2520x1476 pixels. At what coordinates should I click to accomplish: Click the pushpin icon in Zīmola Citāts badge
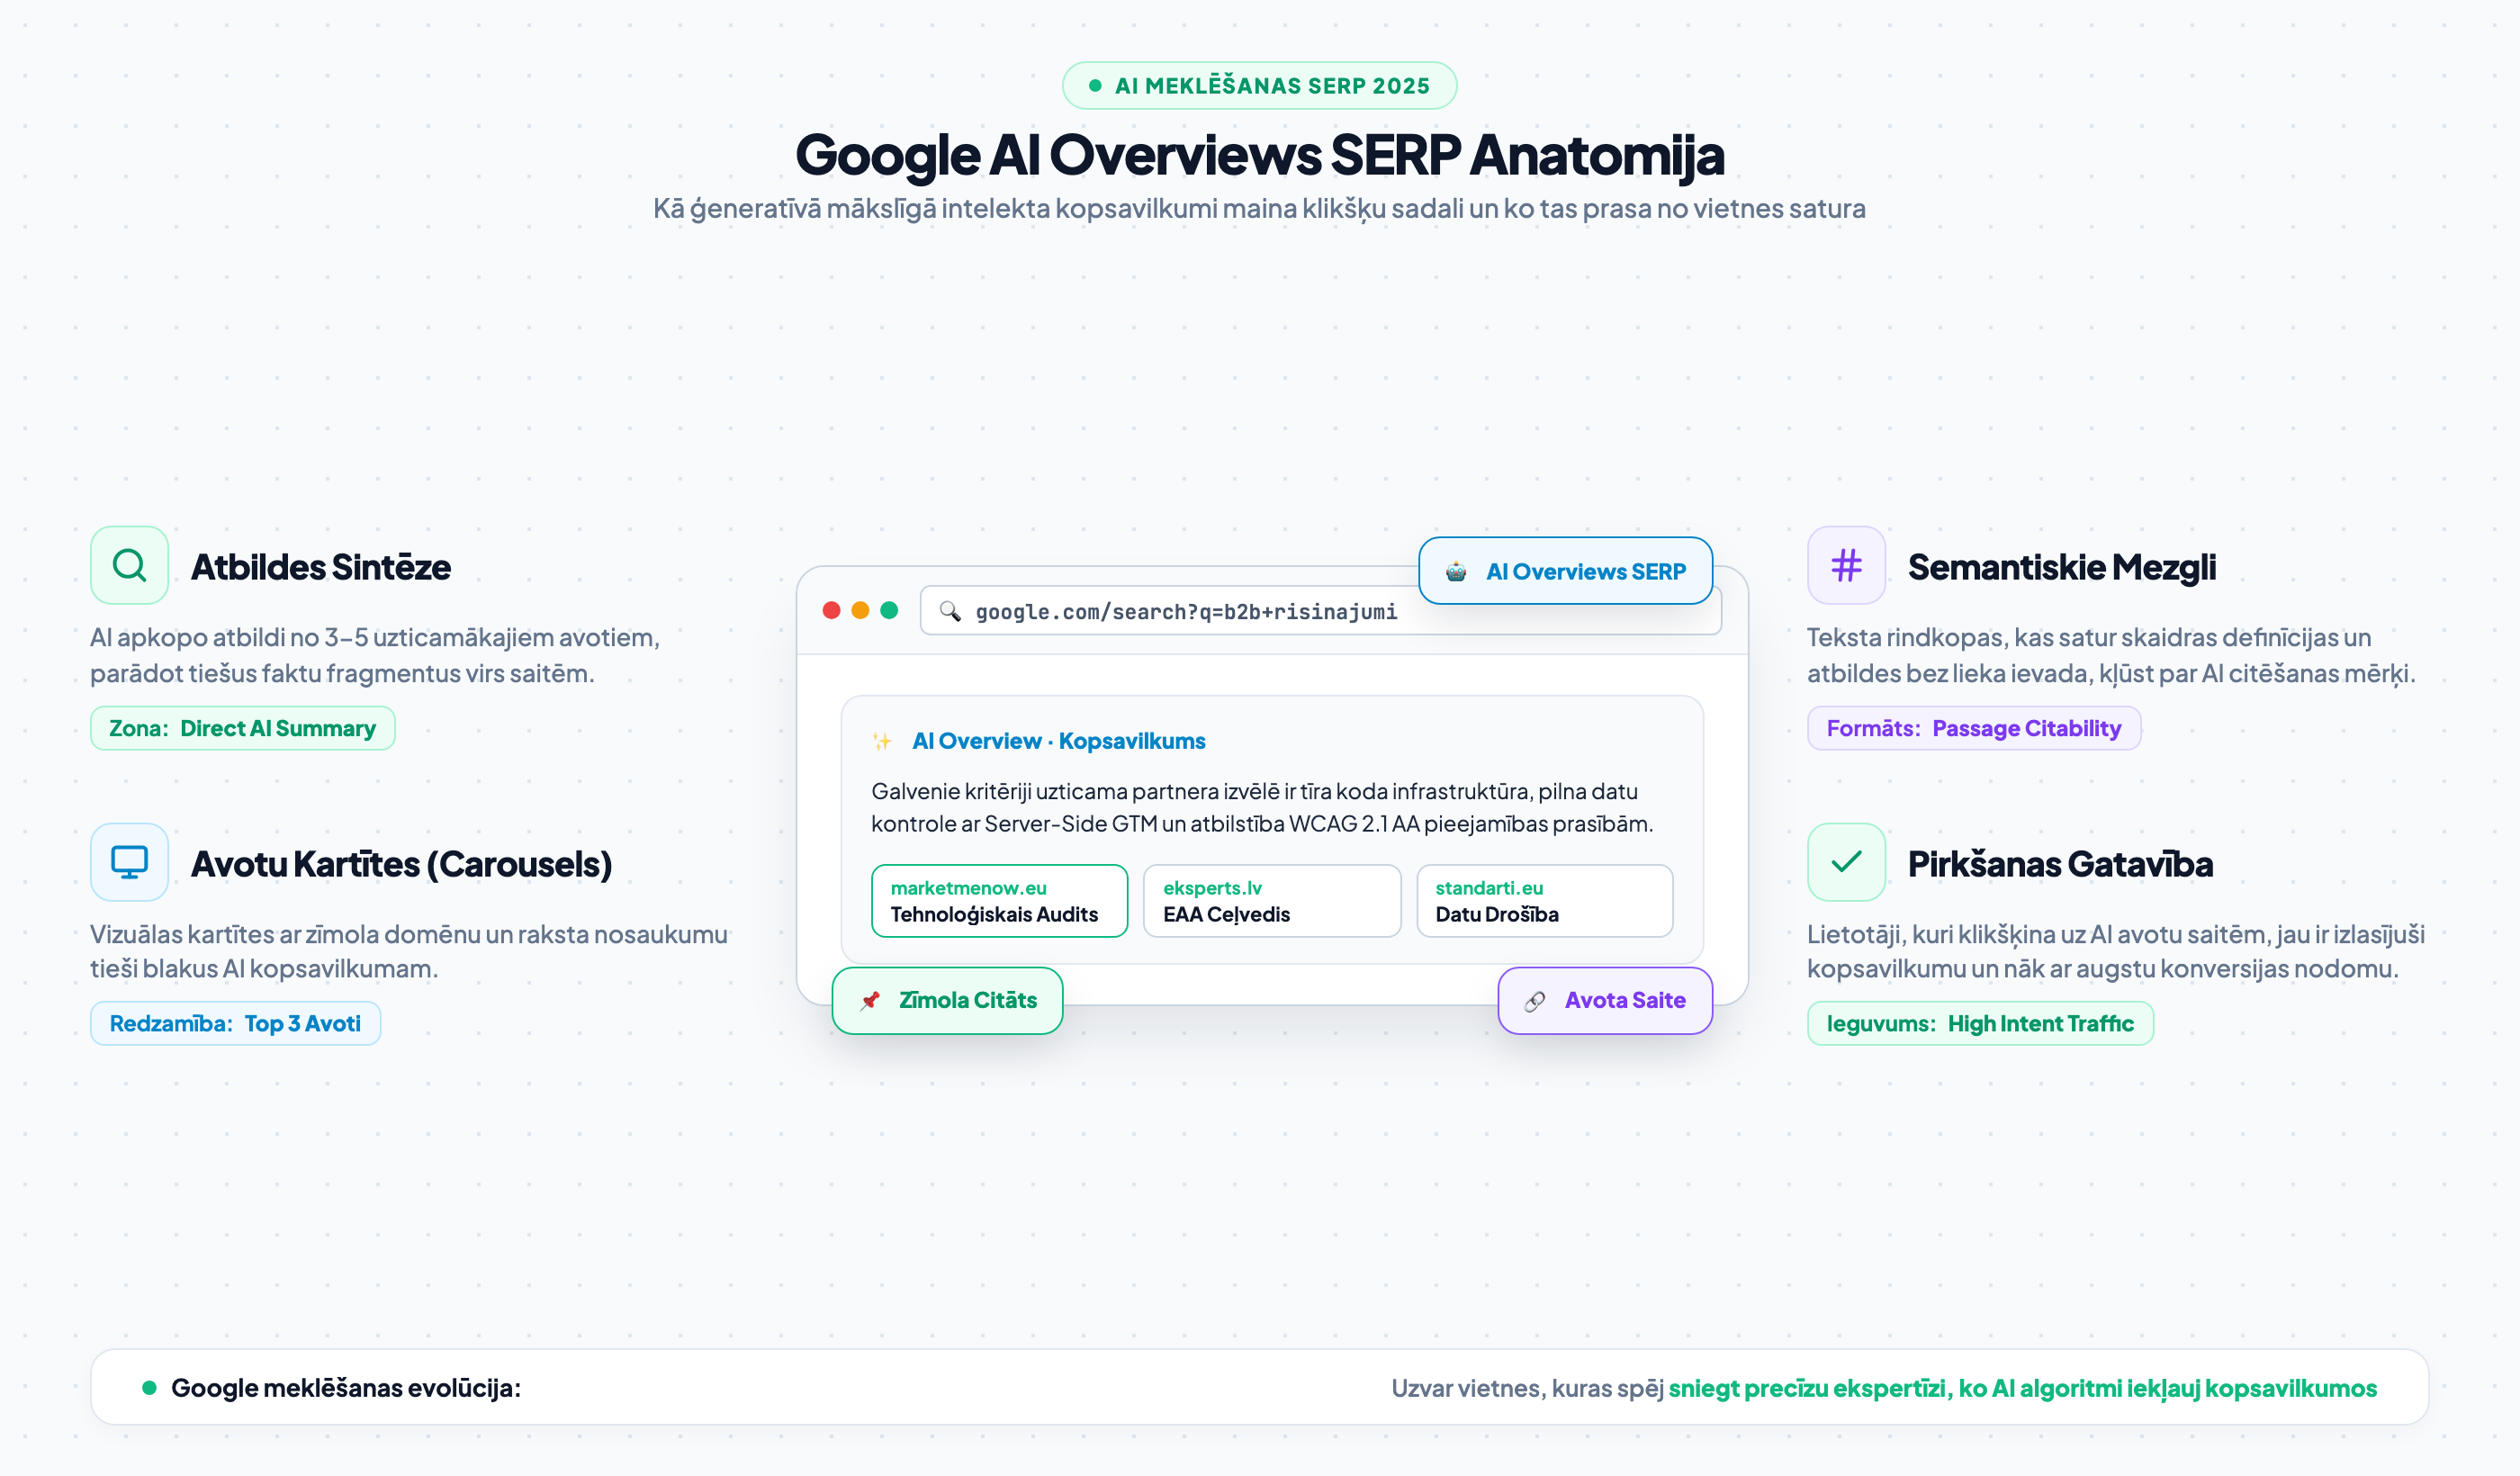coord(870,1000)
